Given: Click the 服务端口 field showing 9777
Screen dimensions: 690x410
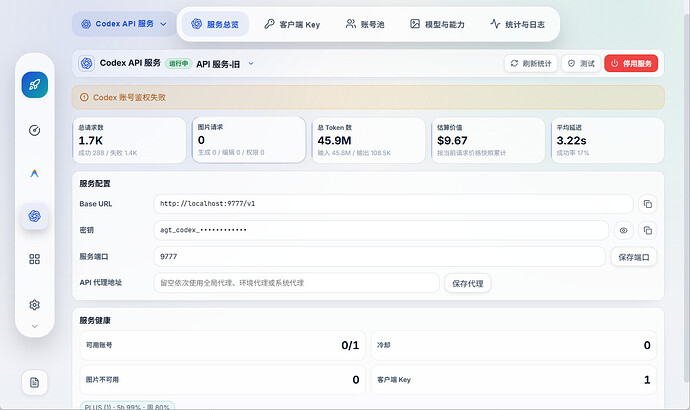Looking at the screenshot, I should coord(380,256).
